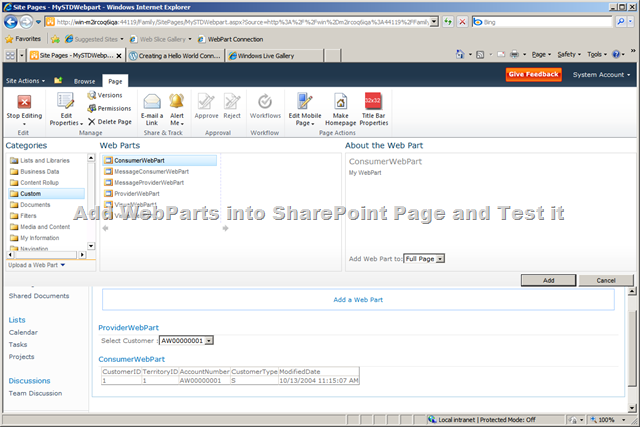640x427 pixels.
Task: Click the browser Forward arrow button
Action: click(26, 22)
